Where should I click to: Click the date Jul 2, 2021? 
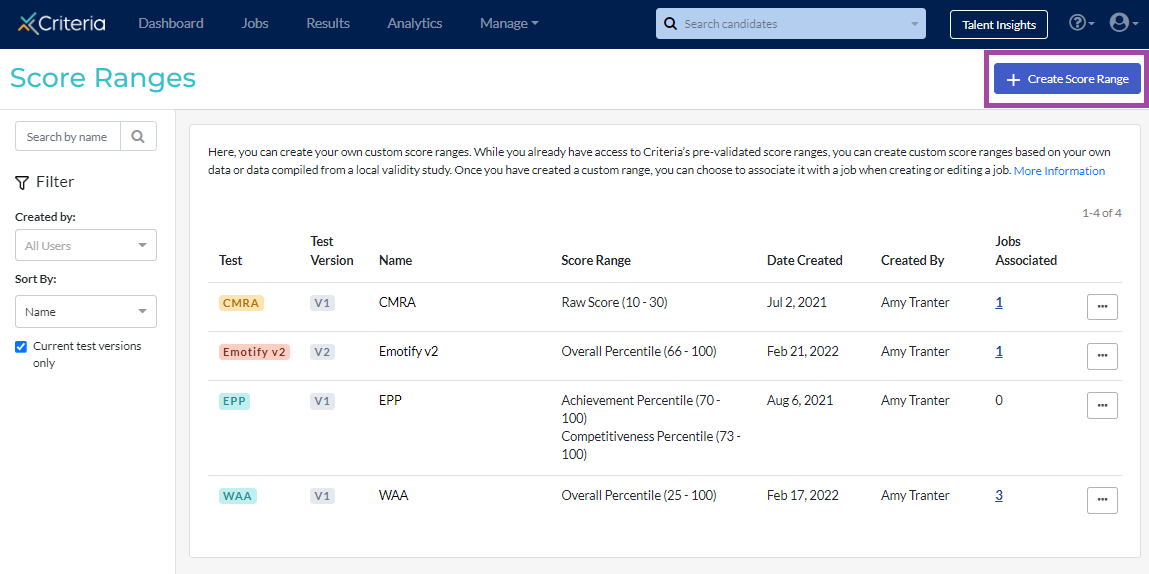coord(797,302)
